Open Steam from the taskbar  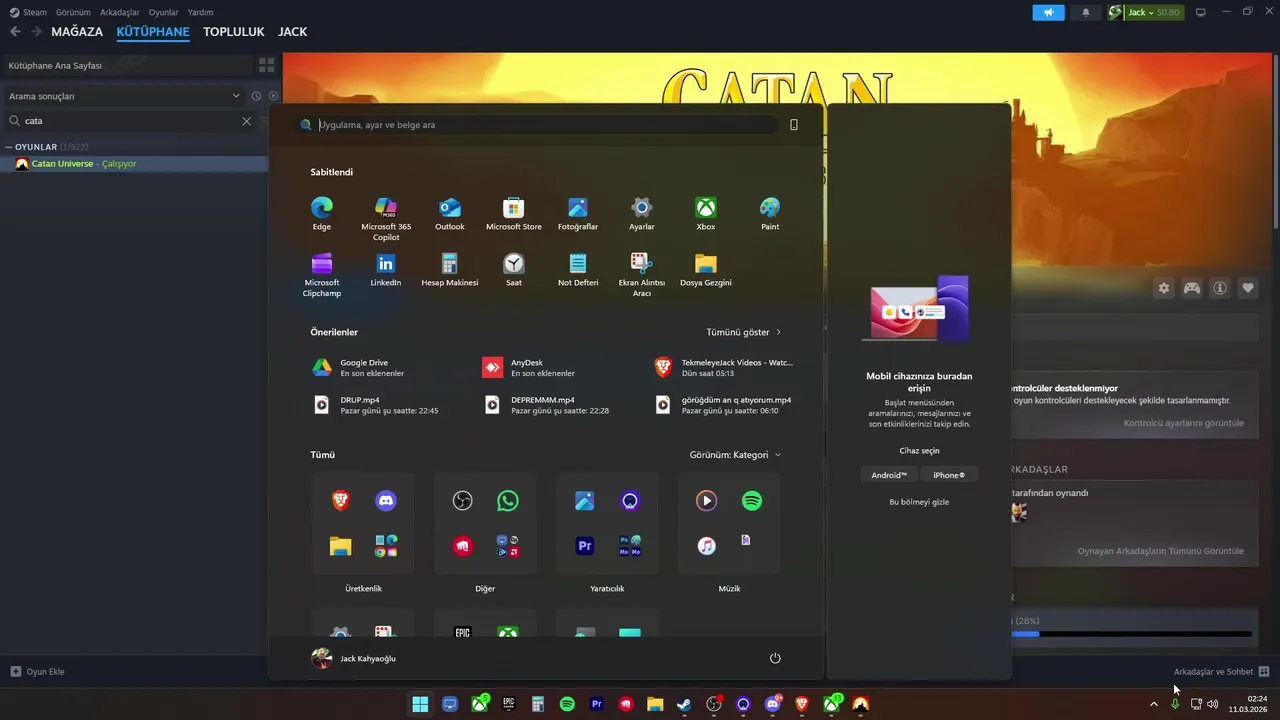[x=684, y=704]
